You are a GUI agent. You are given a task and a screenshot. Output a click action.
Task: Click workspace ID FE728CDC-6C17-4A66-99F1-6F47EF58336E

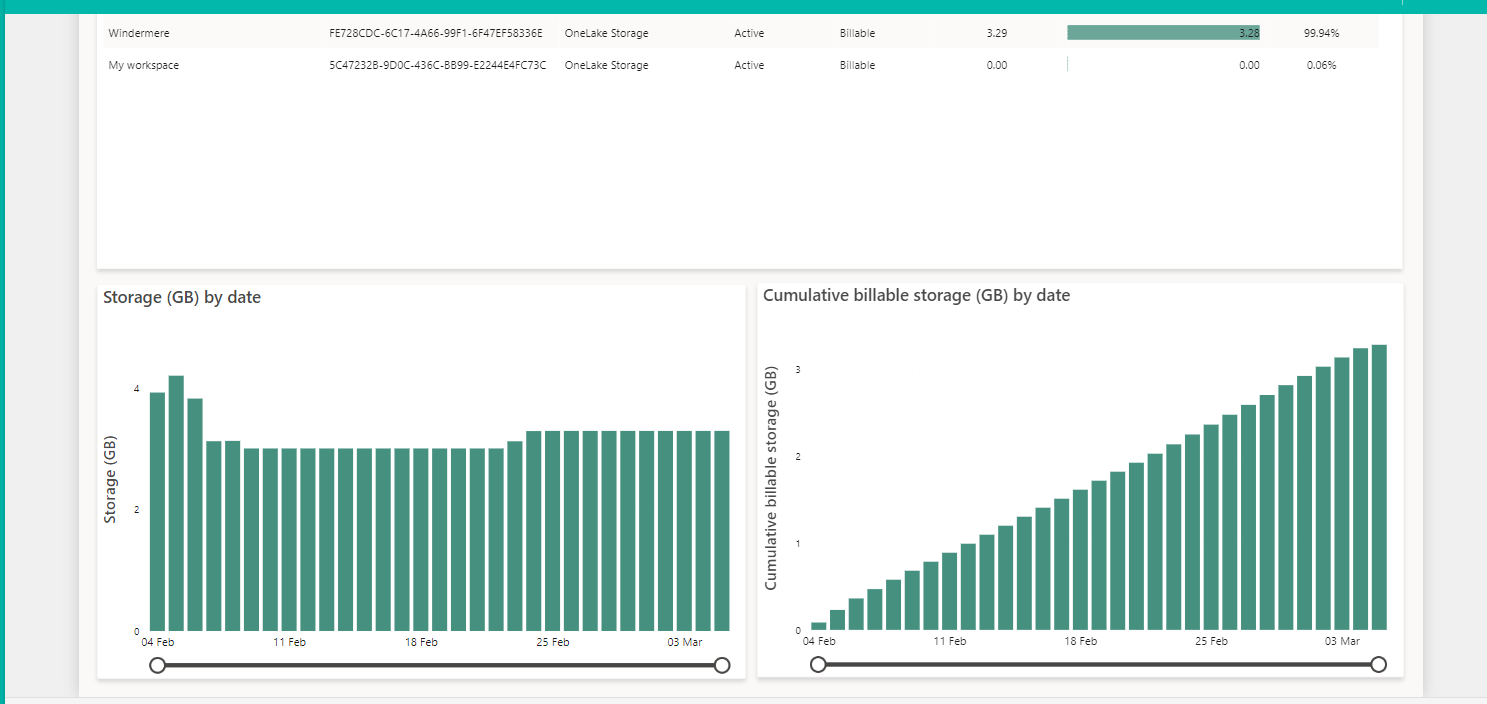pos(436,33)
